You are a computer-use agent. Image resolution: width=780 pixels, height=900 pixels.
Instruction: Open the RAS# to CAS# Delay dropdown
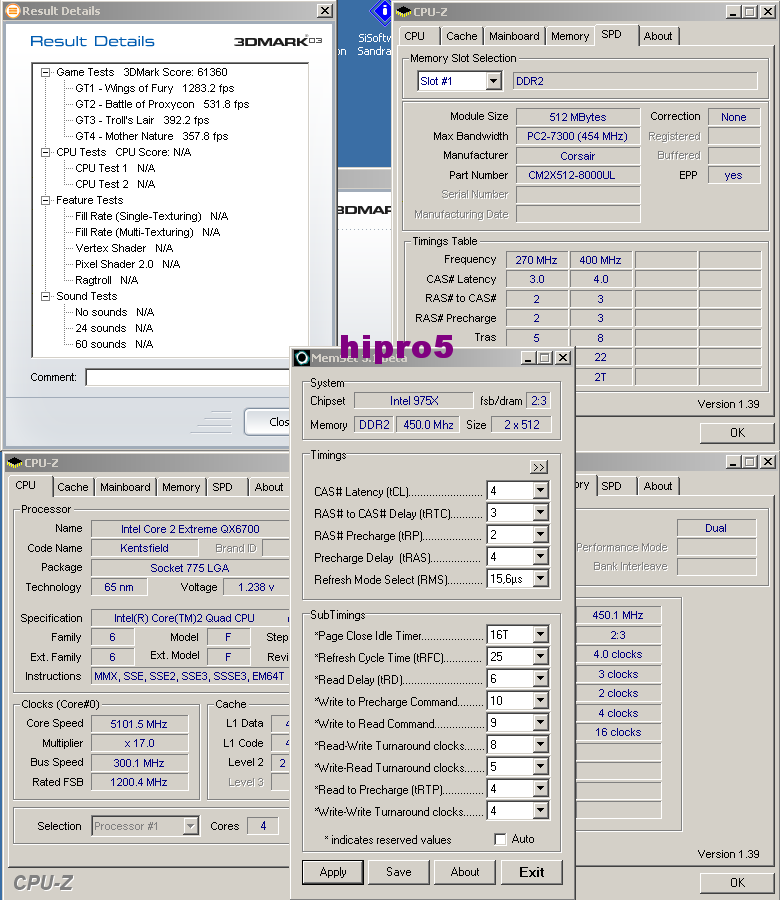tap(540, 513)
